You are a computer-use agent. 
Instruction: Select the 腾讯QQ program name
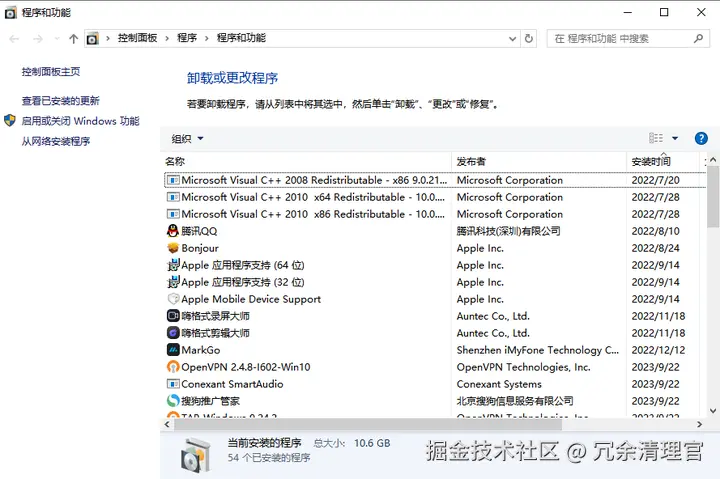coord(199,231)
